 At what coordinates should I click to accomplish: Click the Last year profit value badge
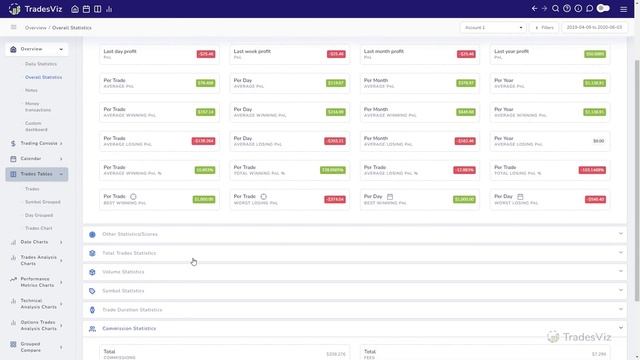click(x=595, y=54)
